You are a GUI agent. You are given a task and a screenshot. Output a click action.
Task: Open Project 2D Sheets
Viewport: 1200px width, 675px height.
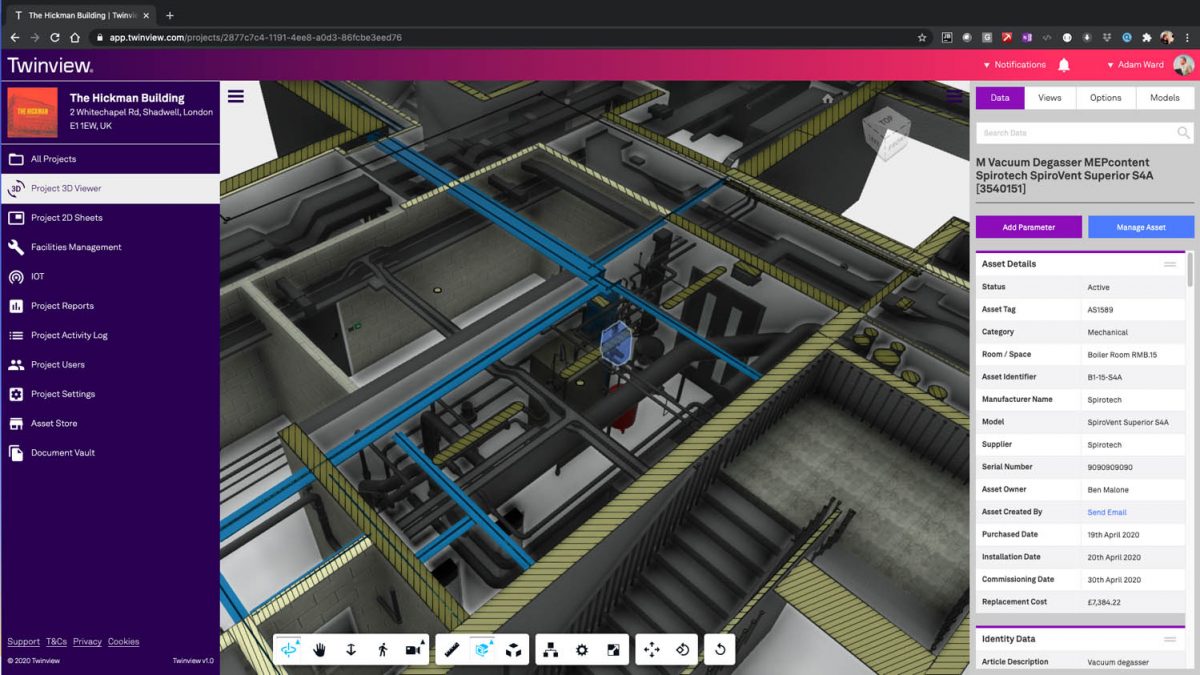point(110,217)
